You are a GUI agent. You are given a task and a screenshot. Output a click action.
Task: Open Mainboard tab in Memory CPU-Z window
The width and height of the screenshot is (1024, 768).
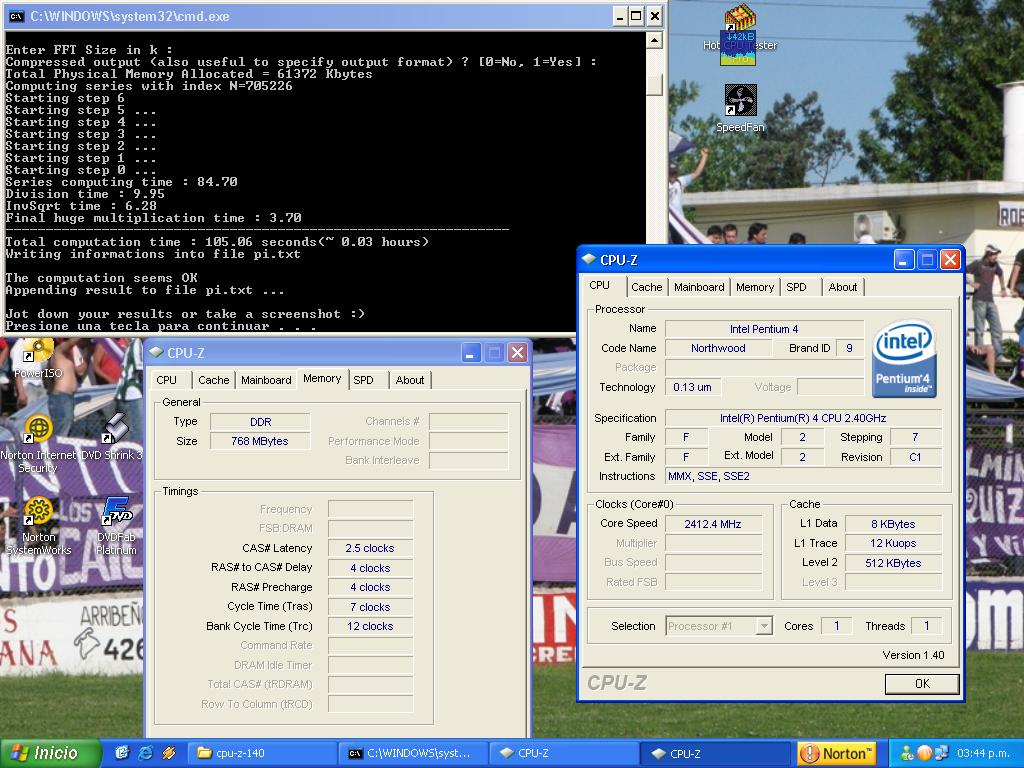tap(266, 380)
